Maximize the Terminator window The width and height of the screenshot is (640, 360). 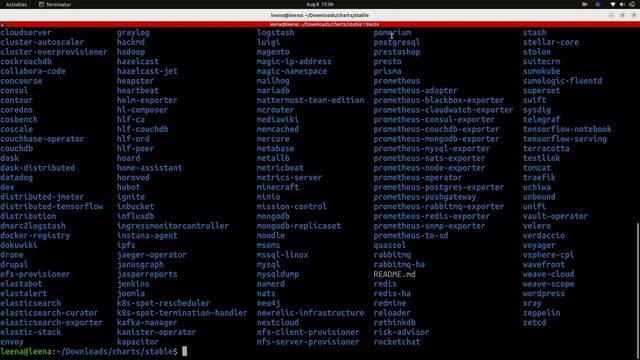[622, 15]
